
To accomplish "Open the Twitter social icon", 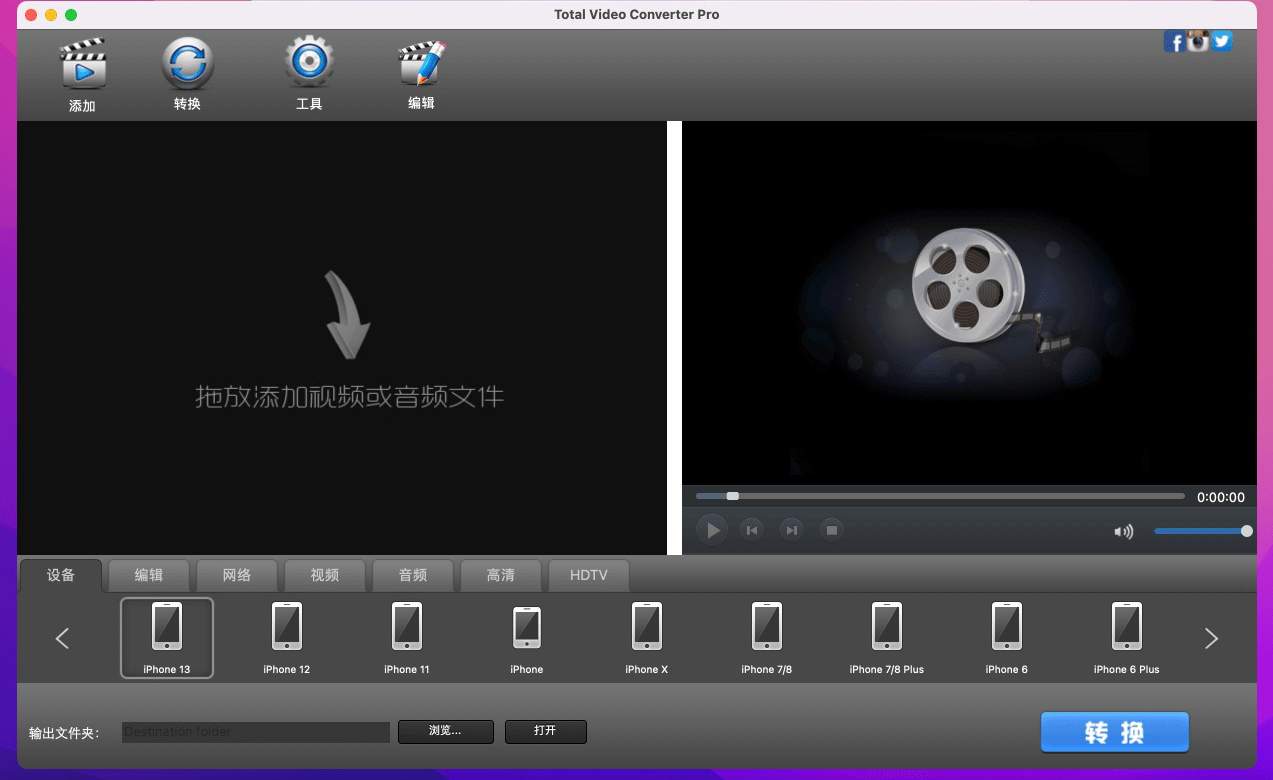I will [x=1221, y=41].
